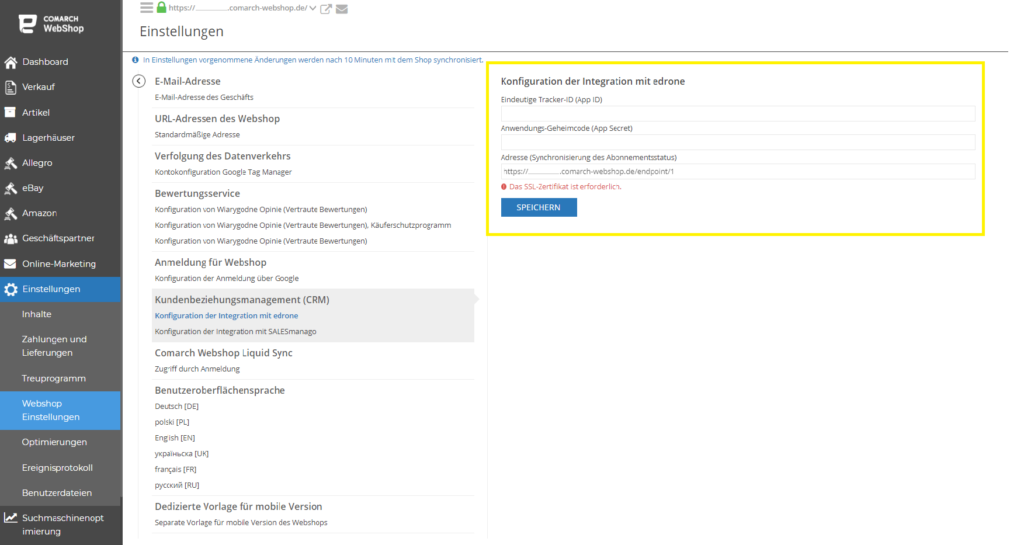Expand the shop URL dropdown arrow

tap(313, 8)
